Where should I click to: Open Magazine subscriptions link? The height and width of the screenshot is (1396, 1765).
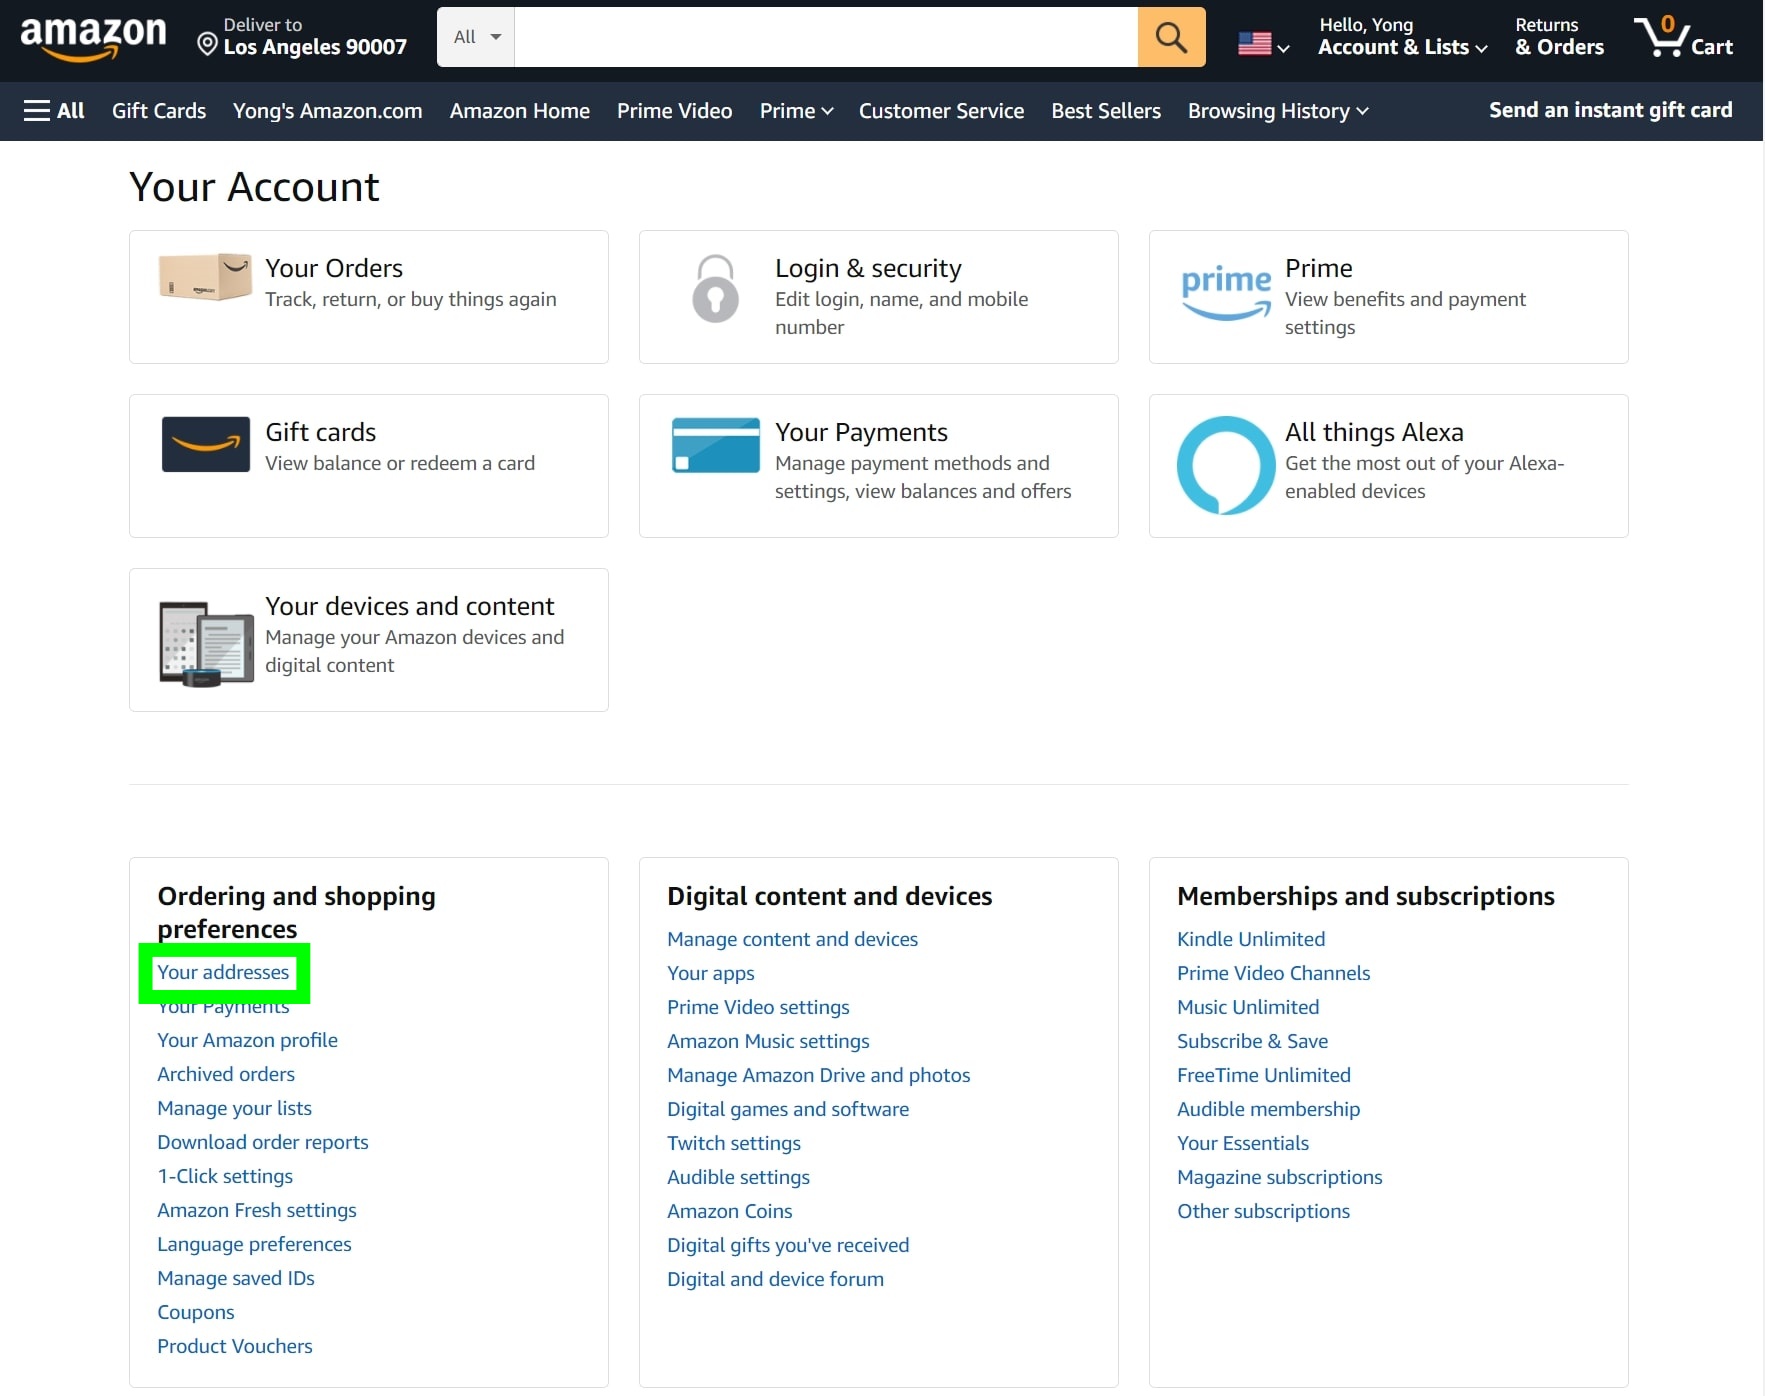pos(1279,1177)
